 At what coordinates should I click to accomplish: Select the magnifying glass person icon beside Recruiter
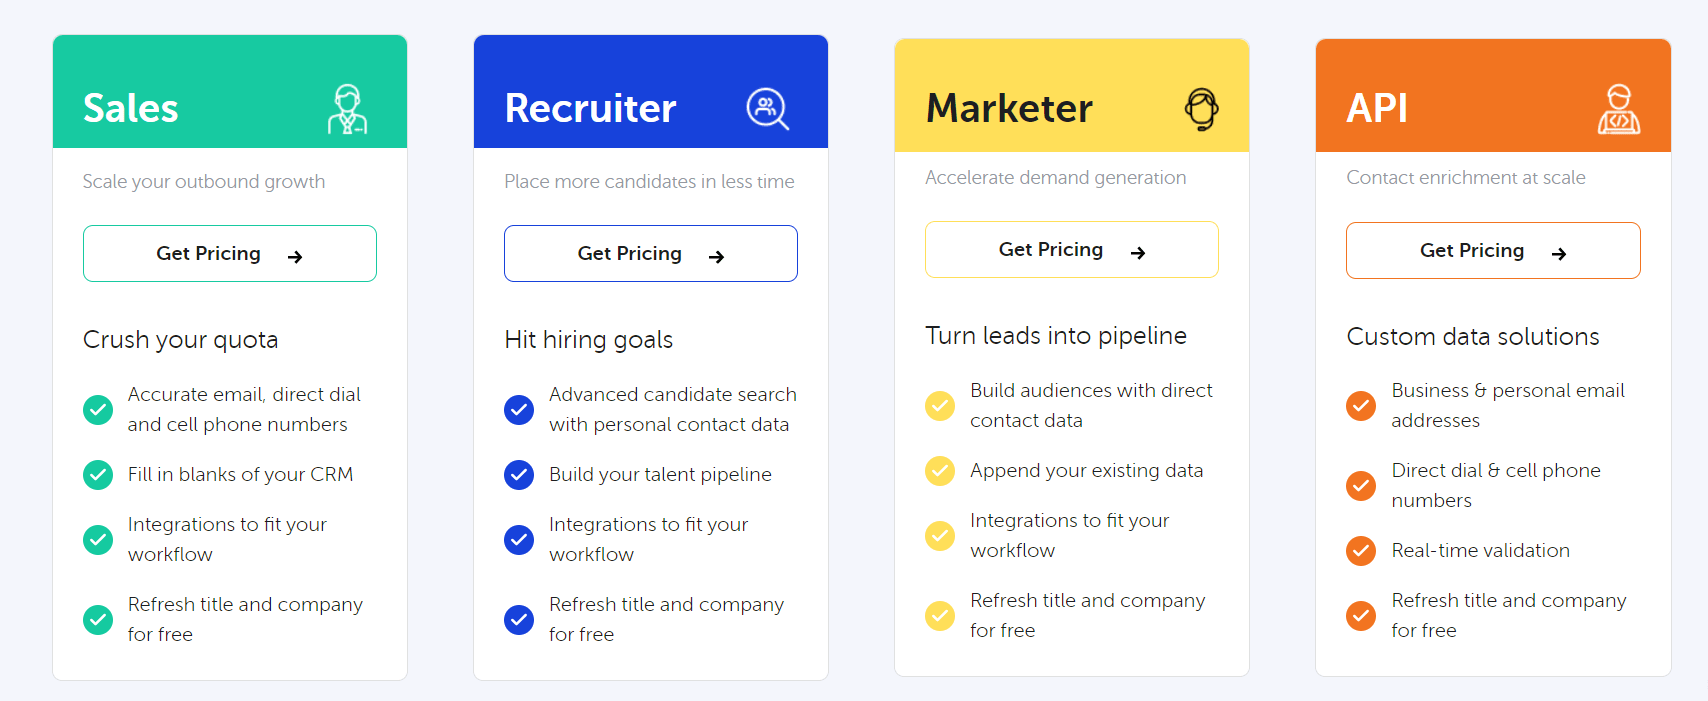click(x=767, y=108)
